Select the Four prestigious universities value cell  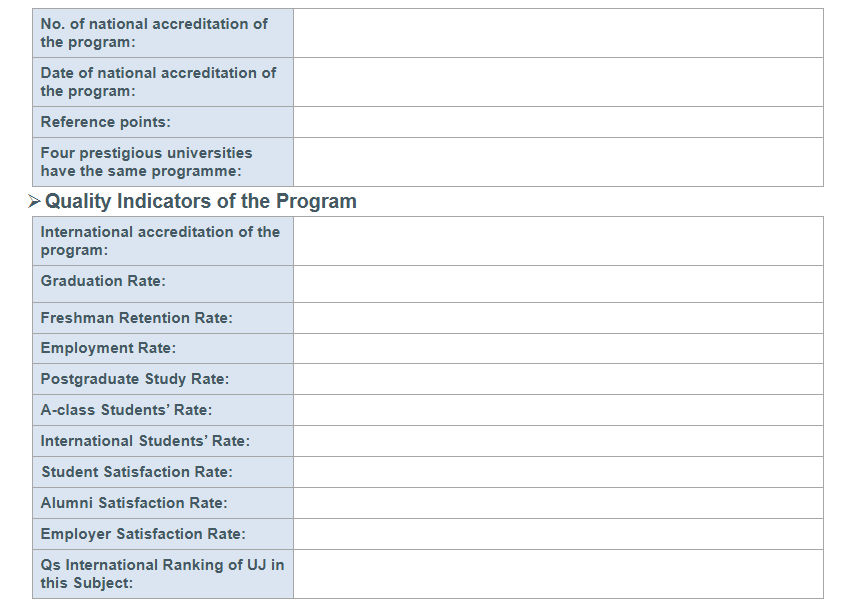(558, 162)
